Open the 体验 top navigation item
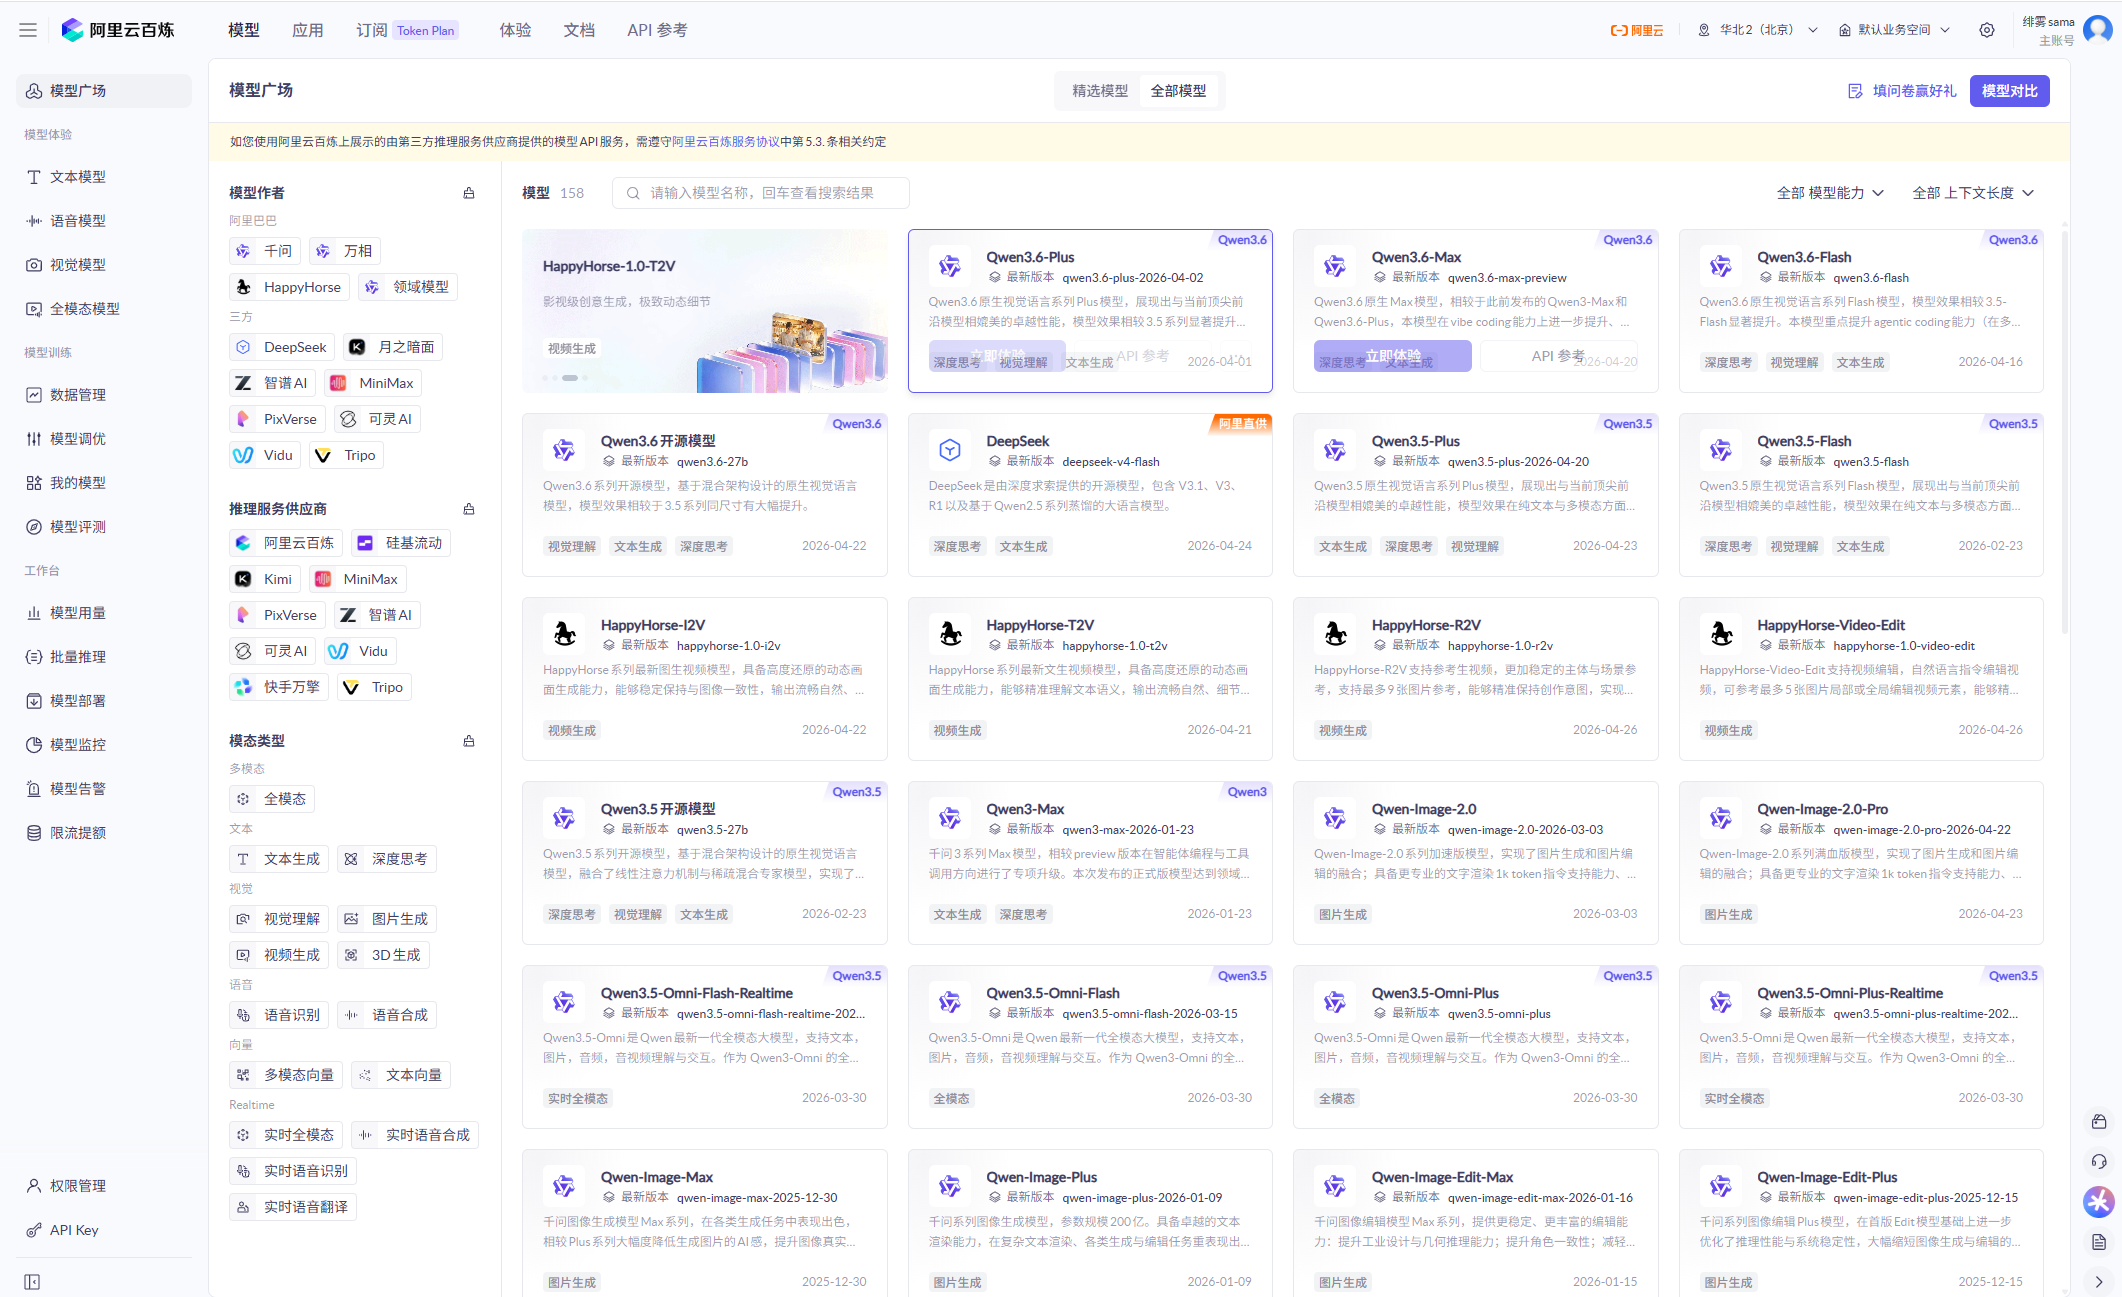2122x1297 pixels. [515, 30]
